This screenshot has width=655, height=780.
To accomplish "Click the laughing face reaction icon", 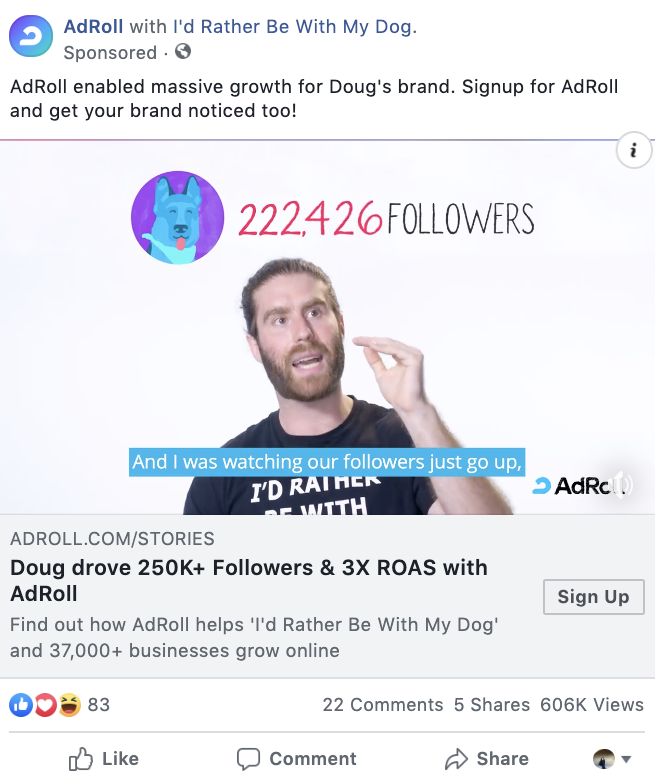I will click(x=70, y=705).
